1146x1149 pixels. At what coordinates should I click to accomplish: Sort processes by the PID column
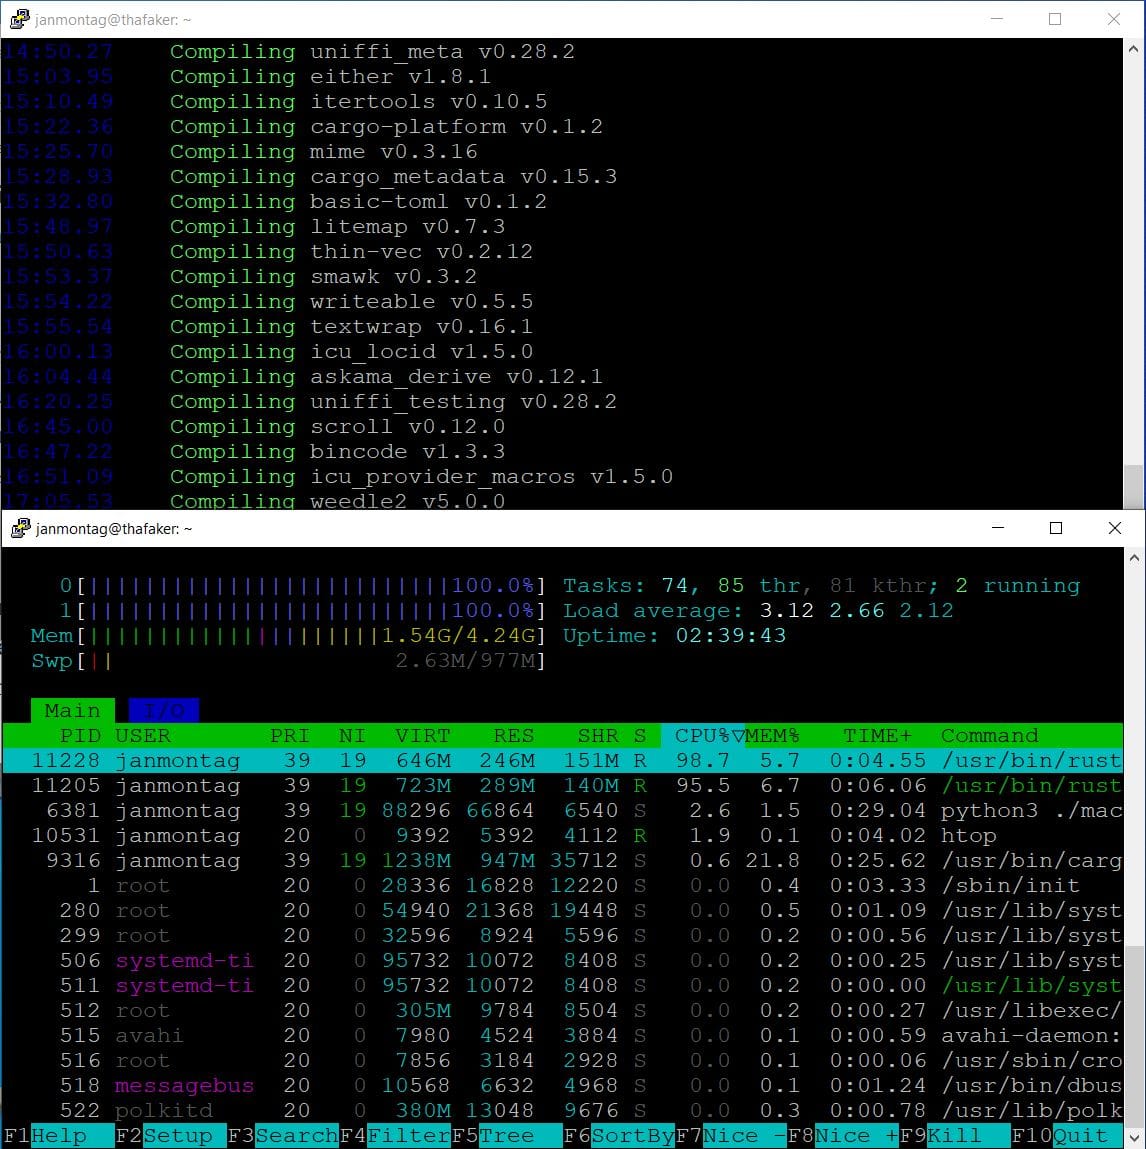tap(81, 735)
